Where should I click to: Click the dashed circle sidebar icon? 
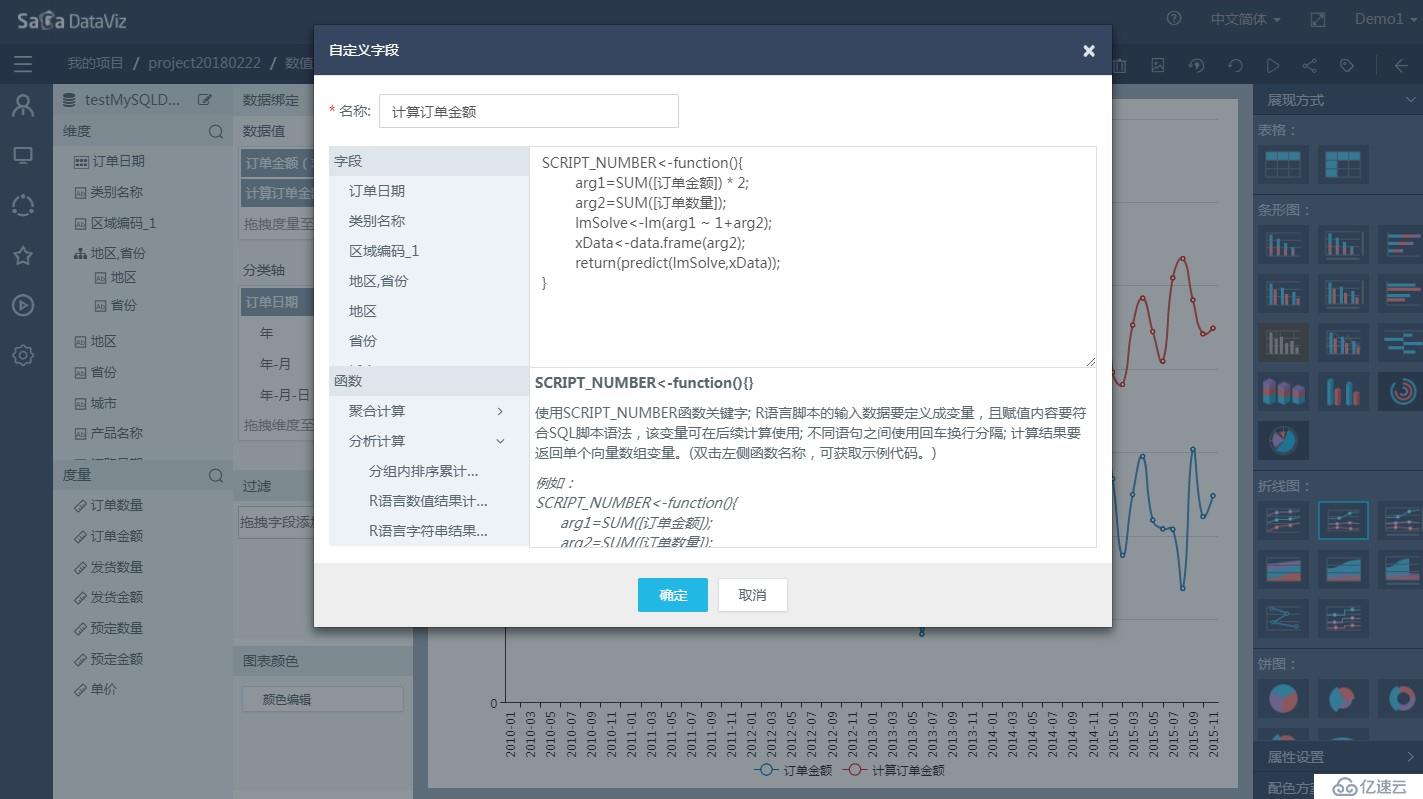pos(23,206)
